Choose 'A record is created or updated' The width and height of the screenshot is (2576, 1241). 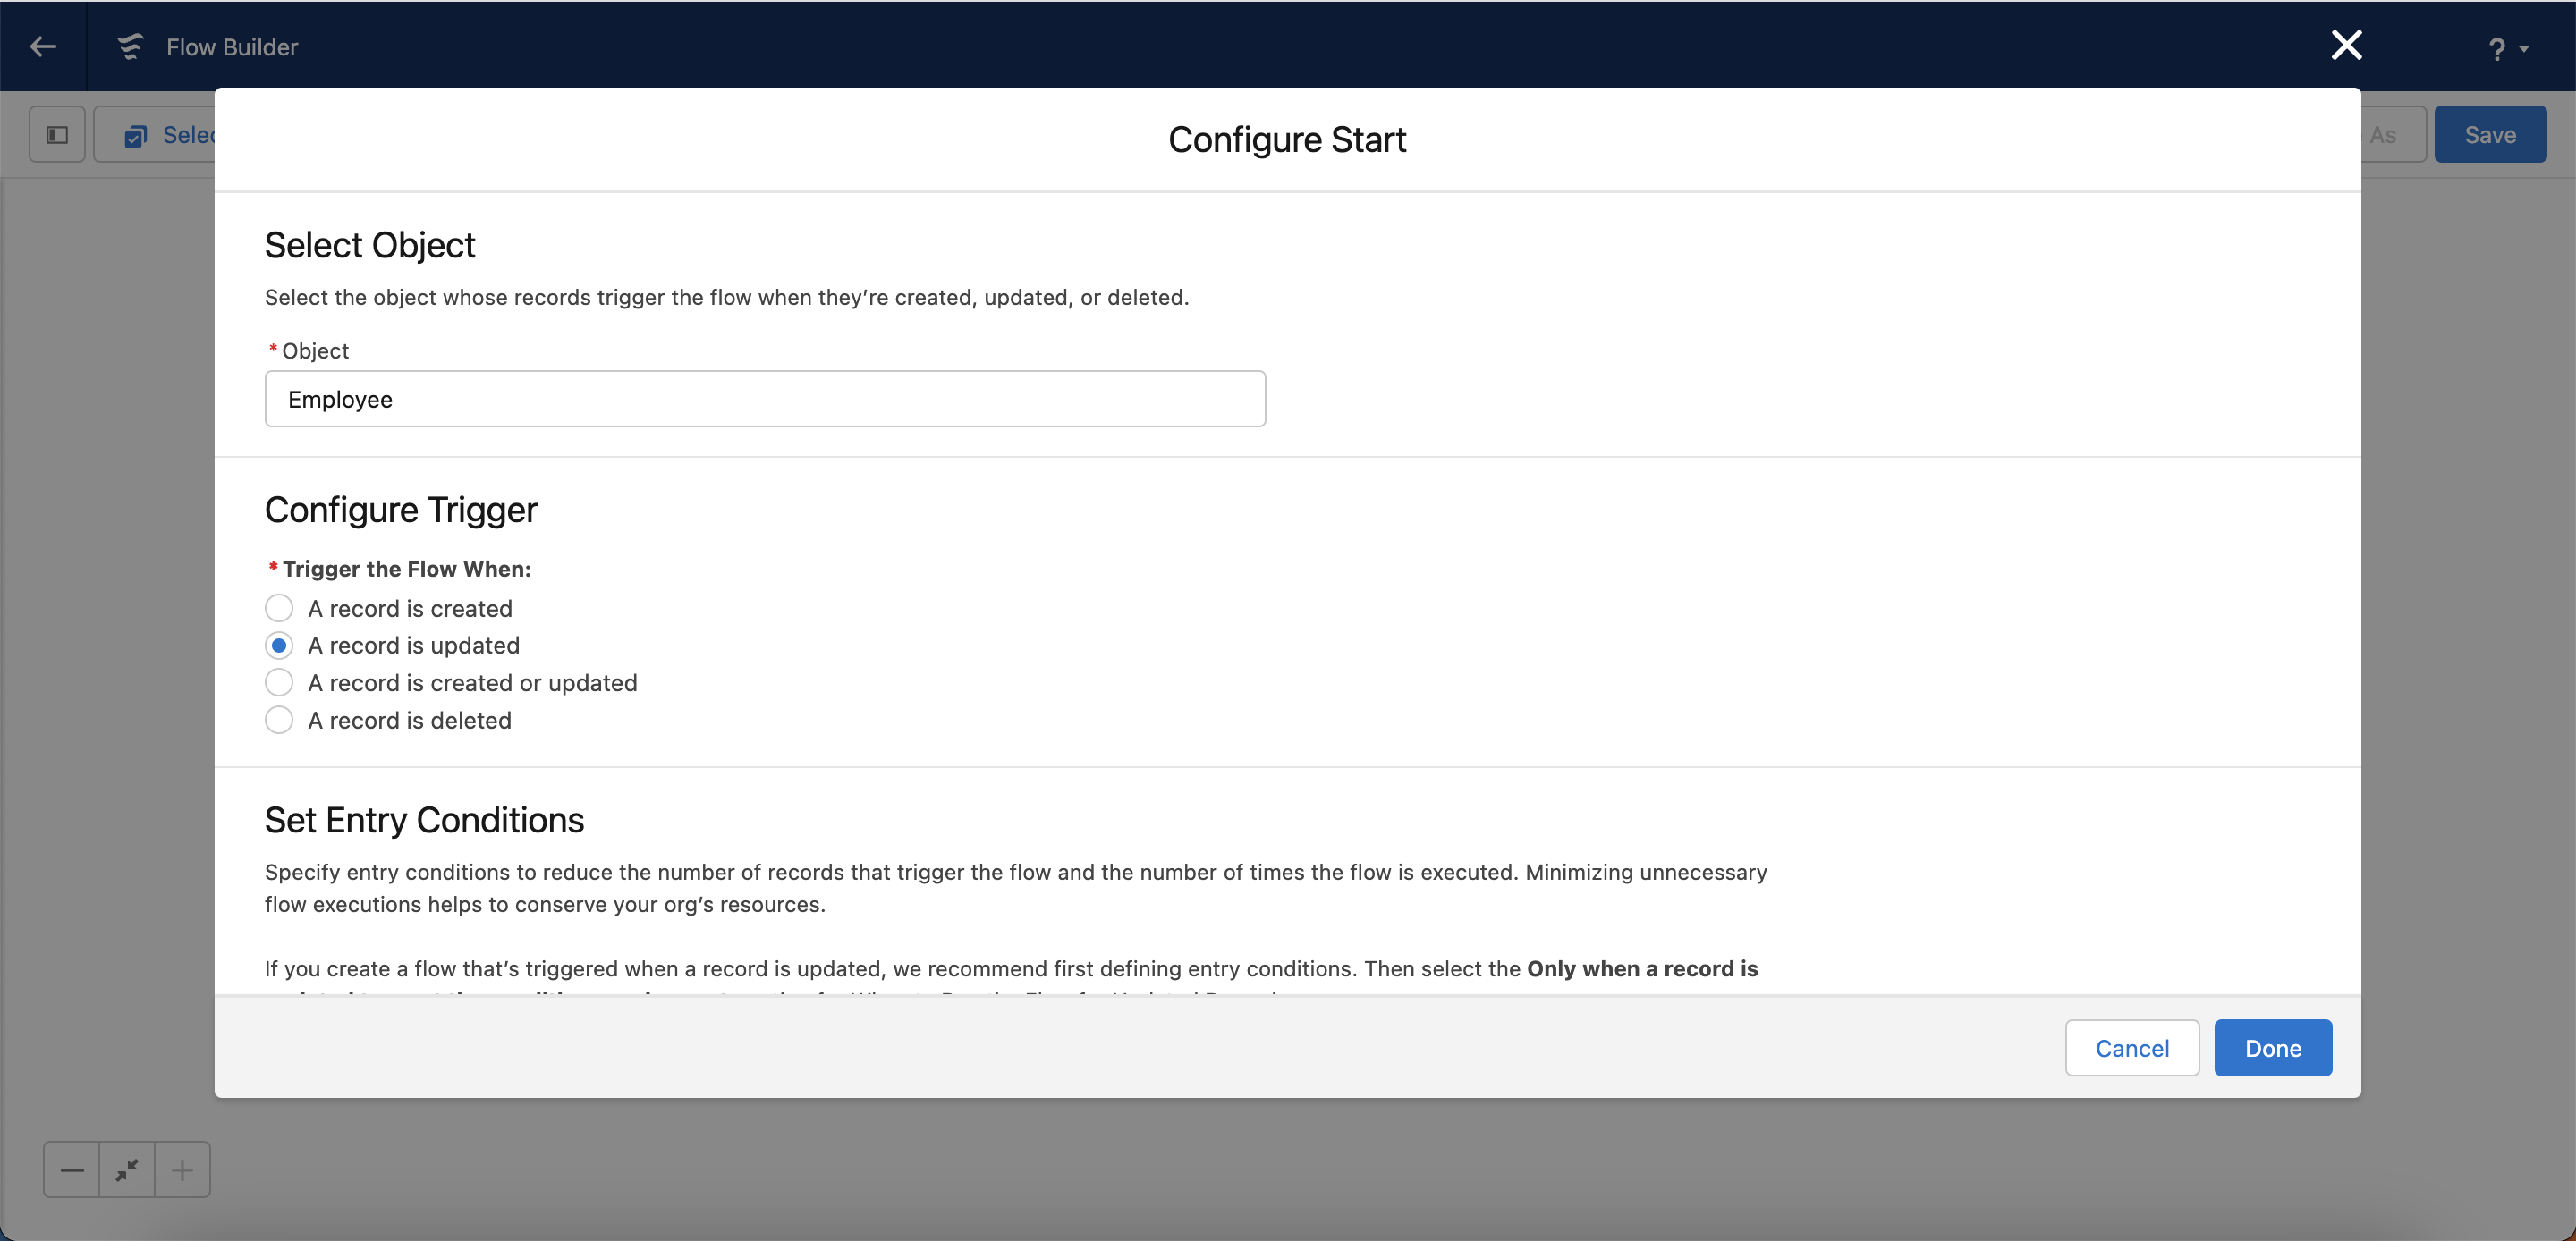click(279, 682)
